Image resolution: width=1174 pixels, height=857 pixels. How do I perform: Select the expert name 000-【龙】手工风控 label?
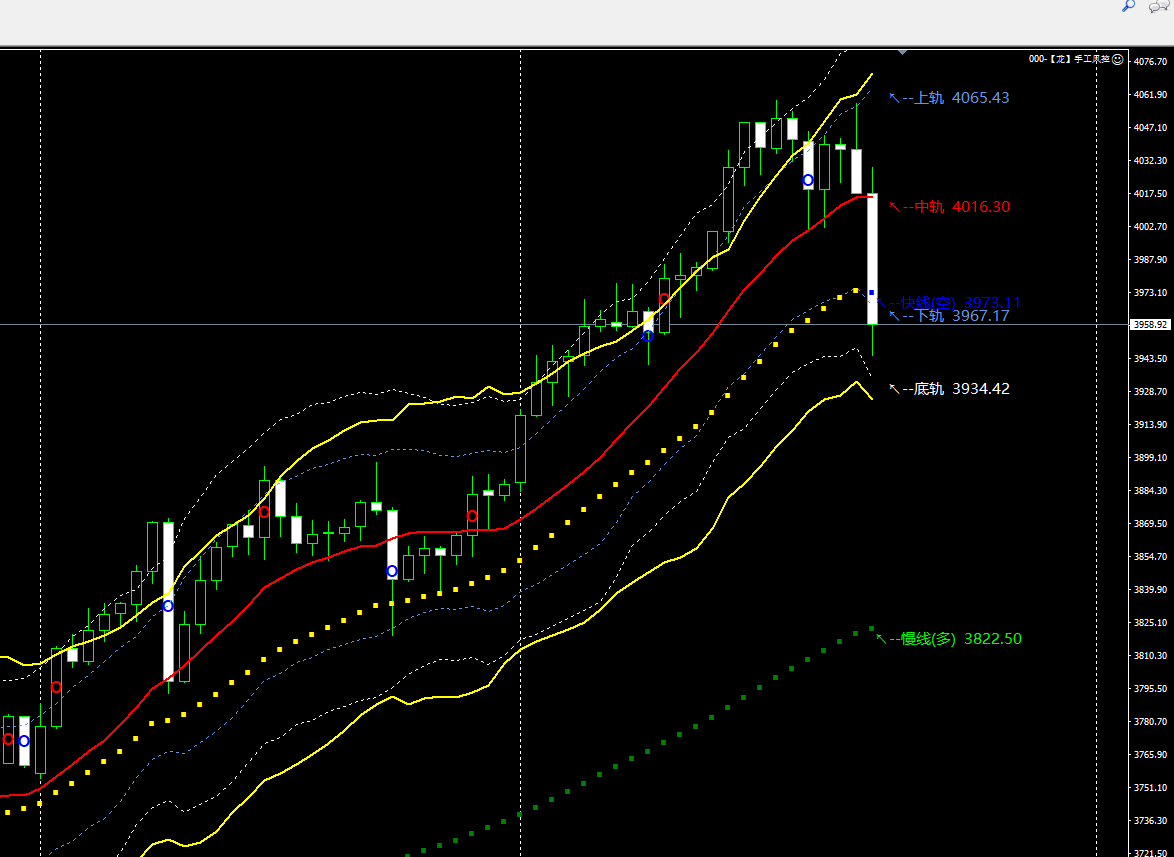pos(1069,58)
